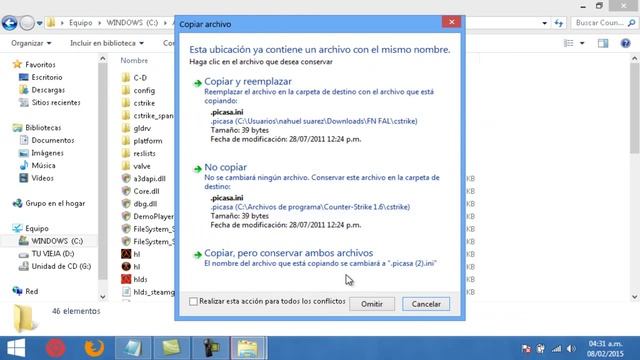This screenshot has height=360, width=640.
Task: Click the file list scrollbar down arrow
Action: (x=635, y=297)
